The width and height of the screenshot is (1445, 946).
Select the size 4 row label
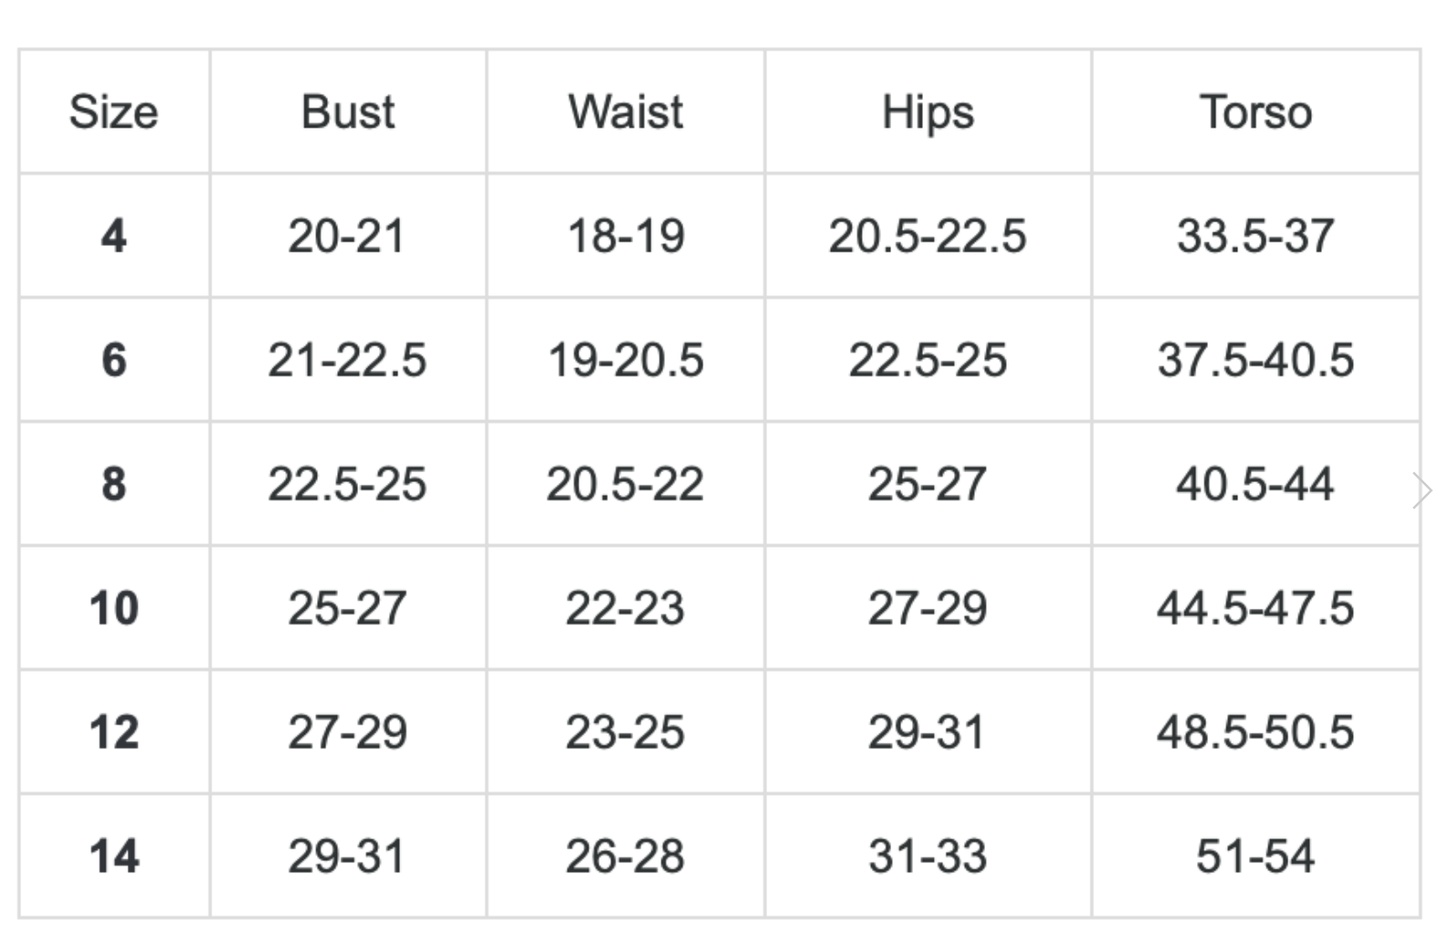click(x=114, y=236)
